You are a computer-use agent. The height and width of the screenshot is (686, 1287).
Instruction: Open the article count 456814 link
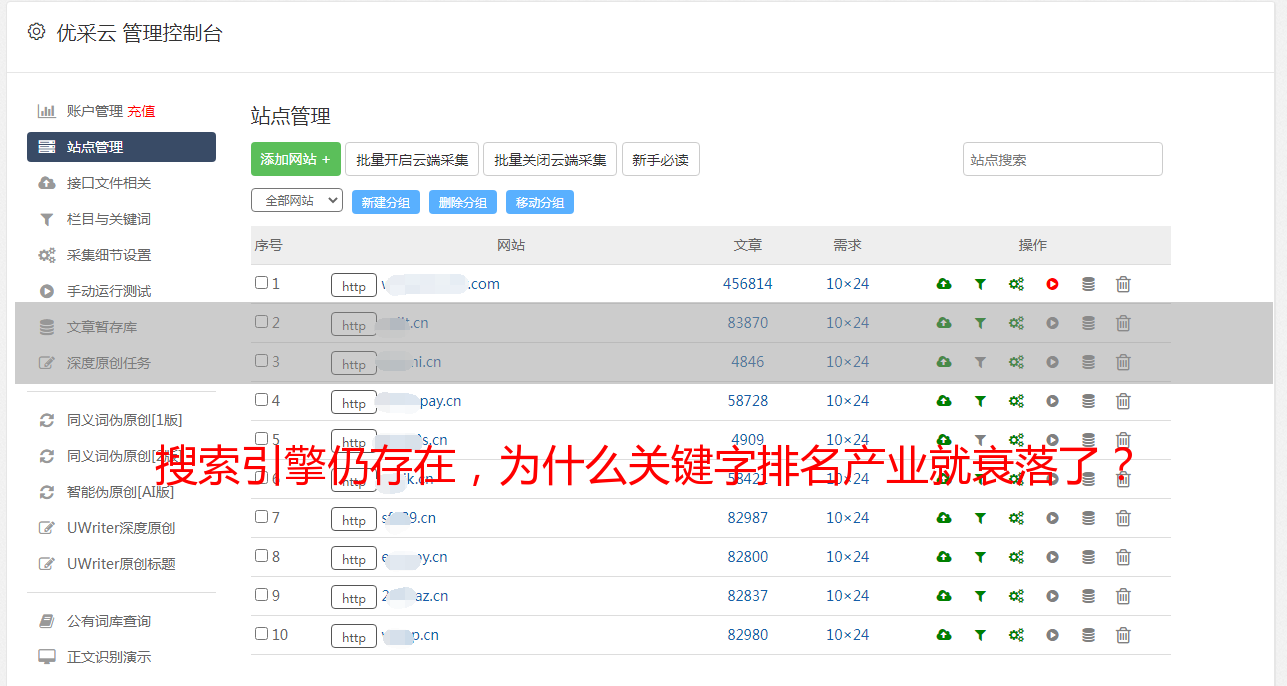748,284
